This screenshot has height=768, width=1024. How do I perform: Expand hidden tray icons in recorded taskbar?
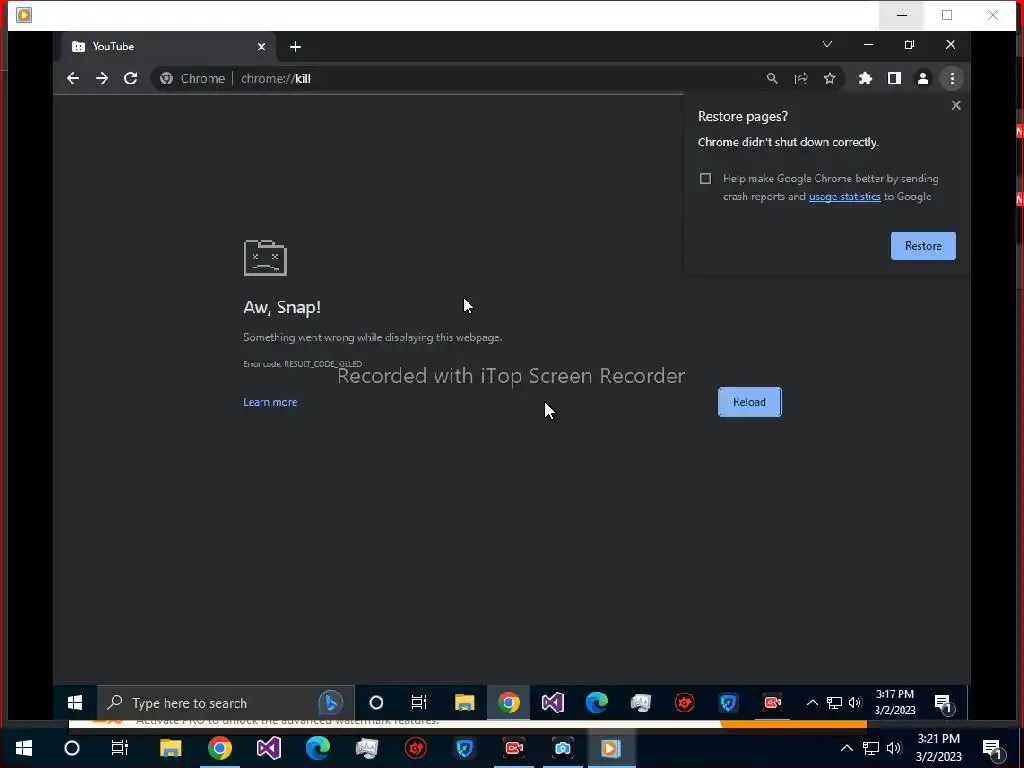812,703
